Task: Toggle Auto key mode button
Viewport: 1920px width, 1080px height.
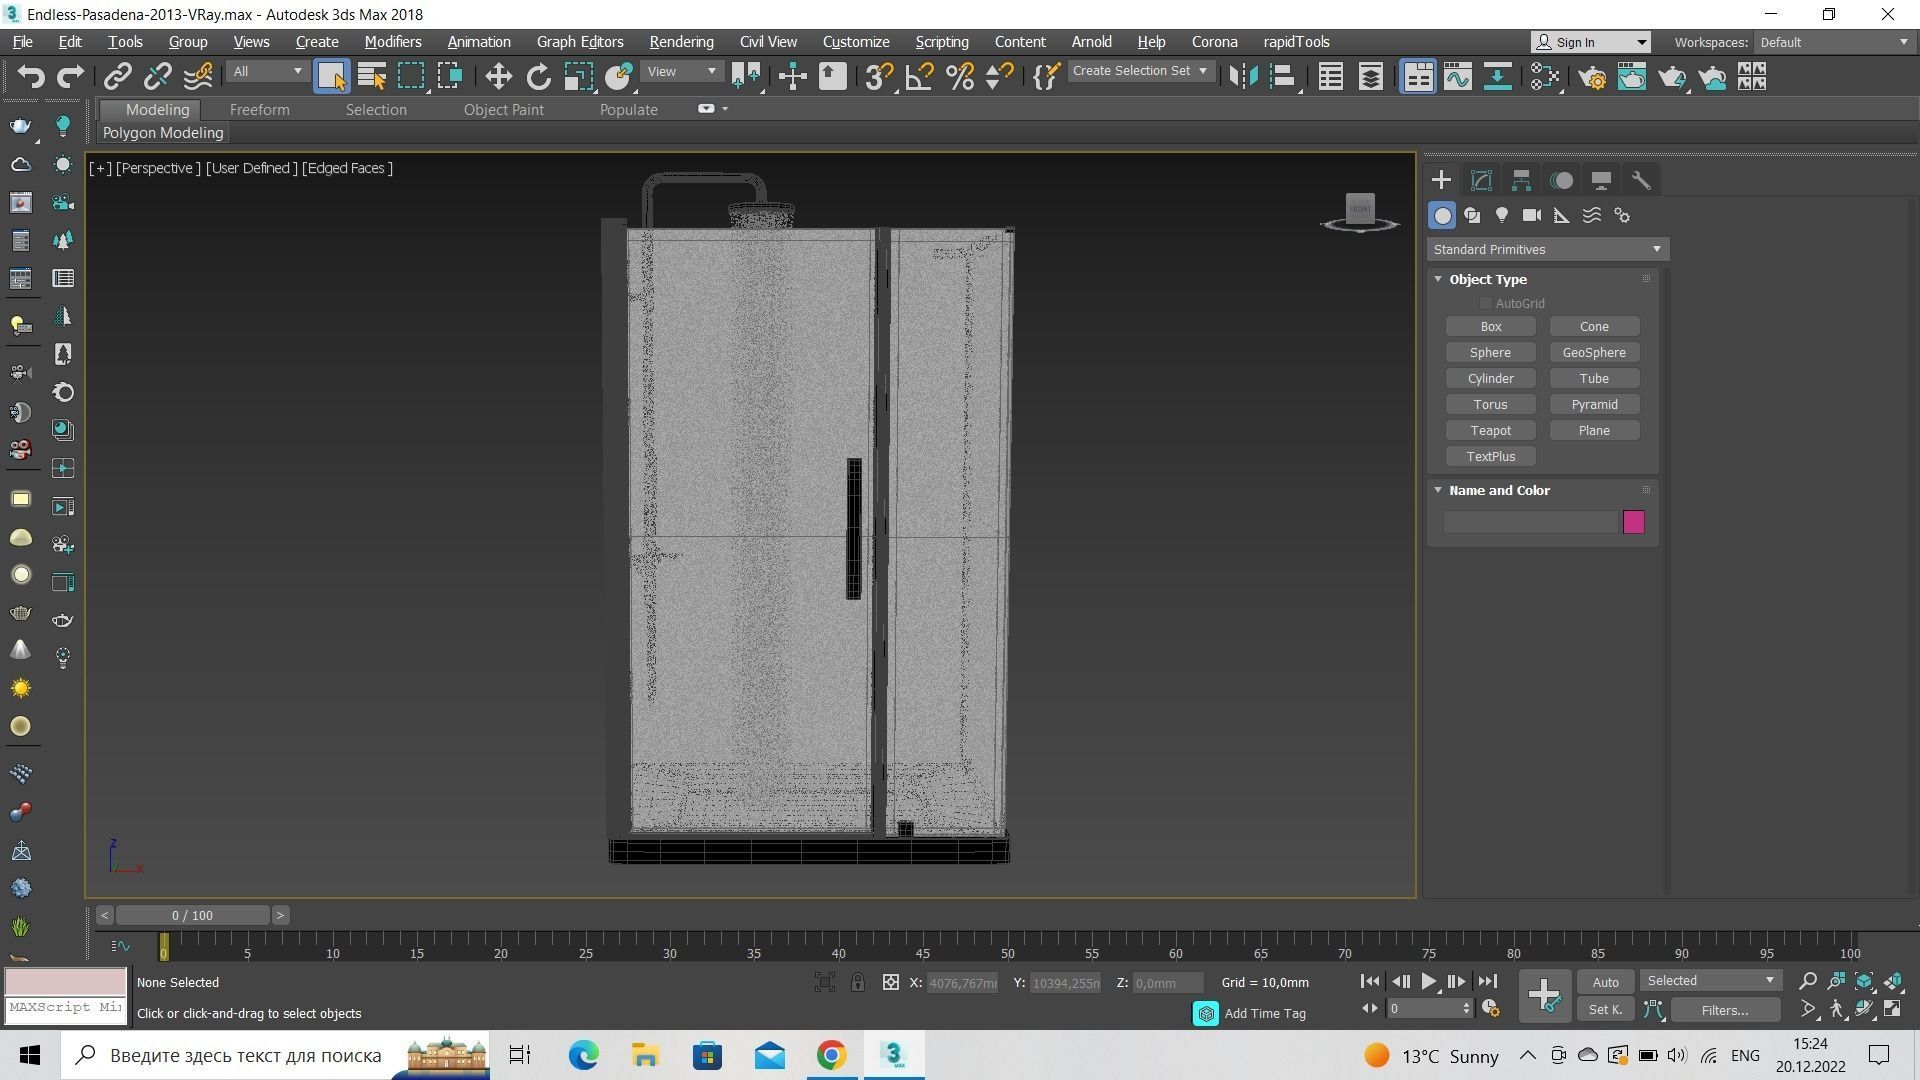Action: tap(1605, 982)
